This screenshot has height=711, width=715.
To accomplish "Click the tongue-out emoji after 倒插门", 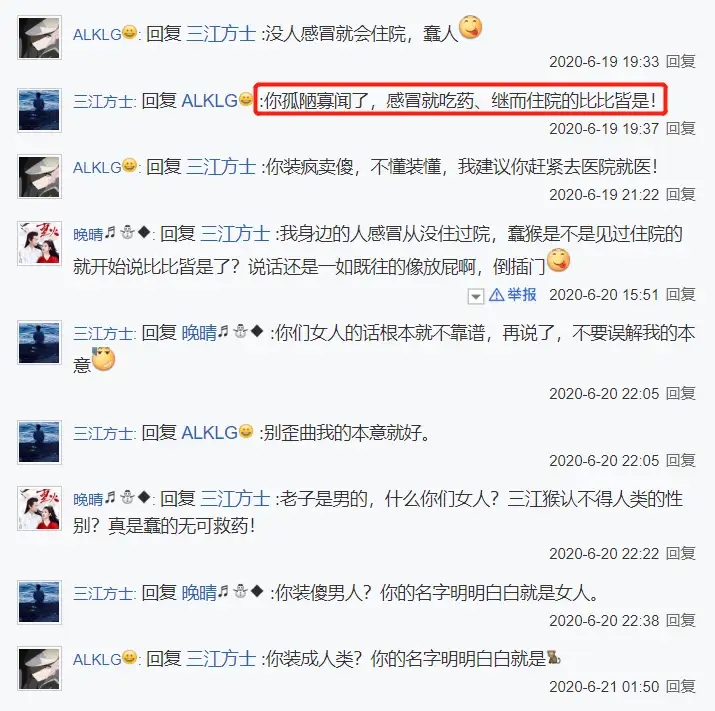I will [x=558, y=260].
